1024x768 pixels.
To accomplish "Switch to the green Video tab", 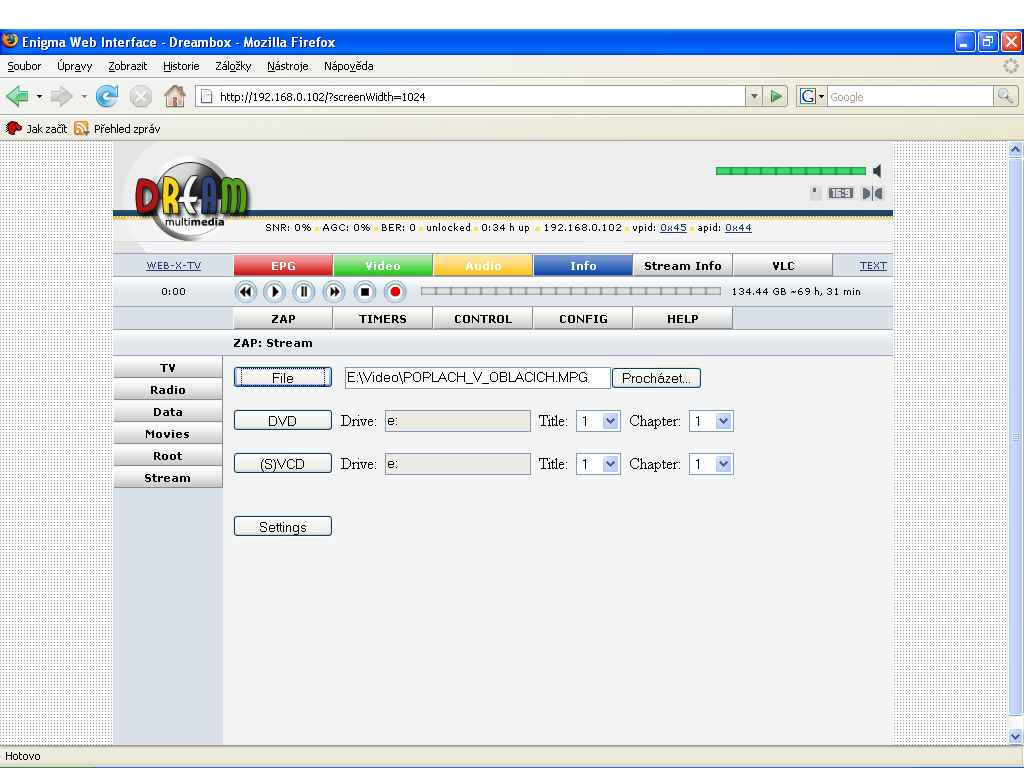I will click(x=383, y=266).
